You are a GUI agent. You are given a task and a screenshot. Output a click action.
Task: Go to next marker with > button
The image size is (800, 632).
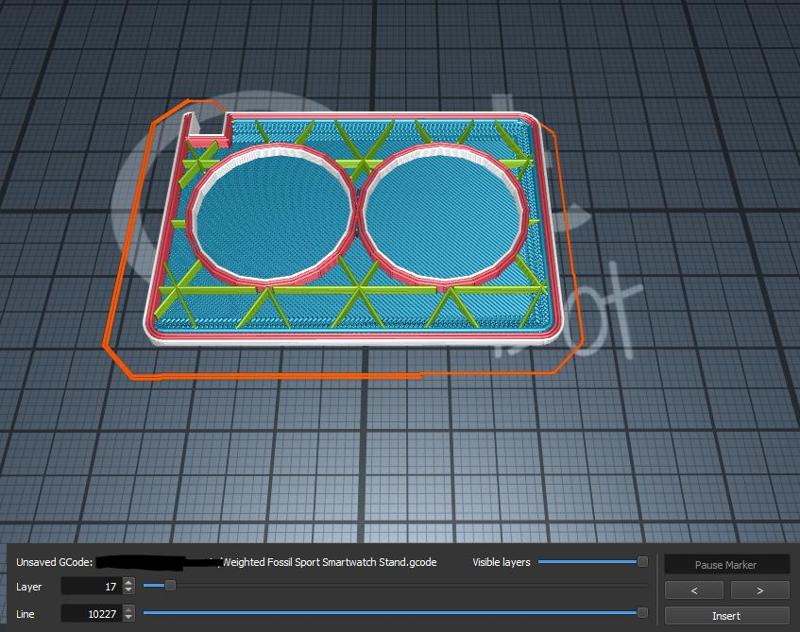coord(760,590)
